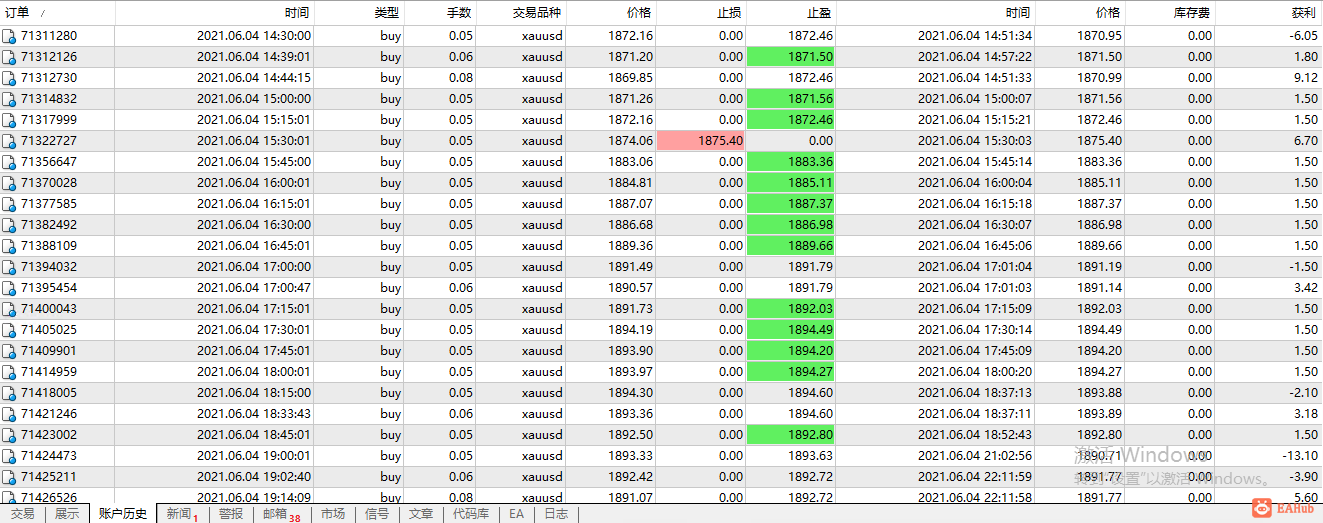Click the order icon for 71400043
Viewport: 1323px width, 523px height.
click(x=9, y=309)
